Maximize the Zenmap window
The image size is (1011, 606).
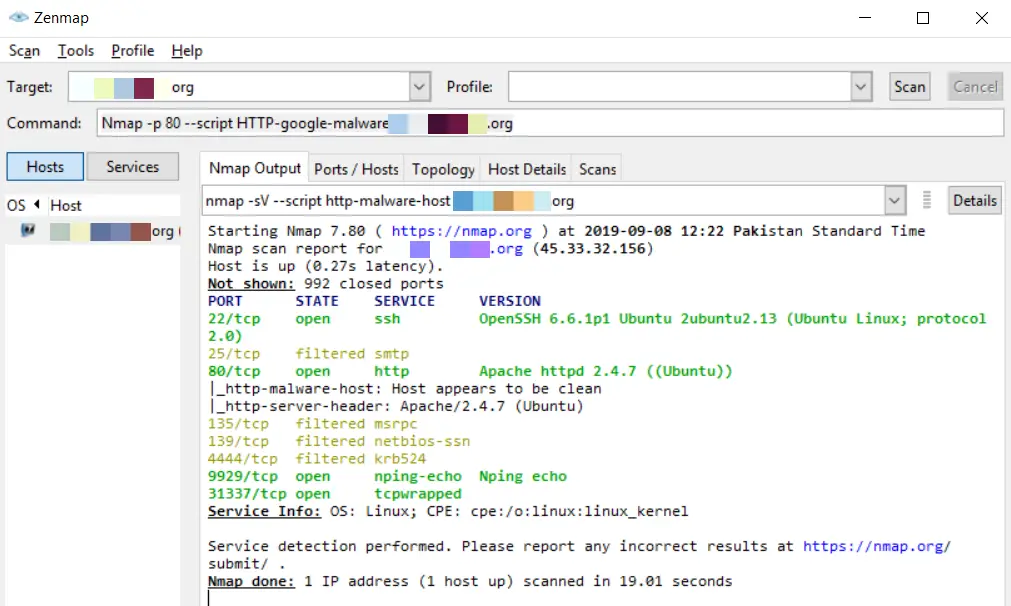click(x=923, y=18)
